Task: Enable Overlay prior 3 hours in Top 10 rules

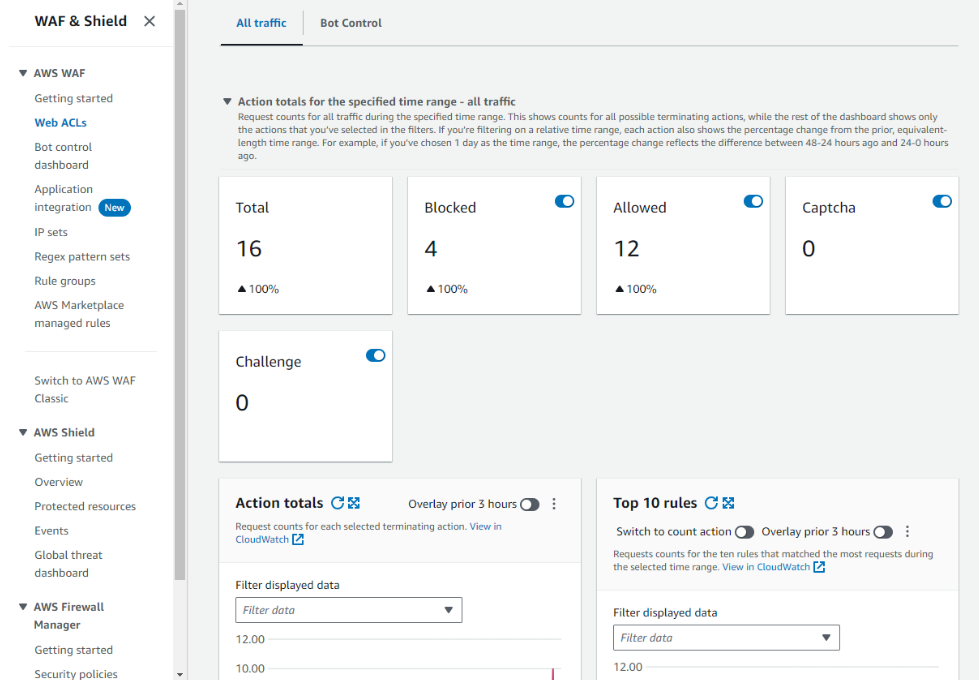Action: (x=883, y=532)
